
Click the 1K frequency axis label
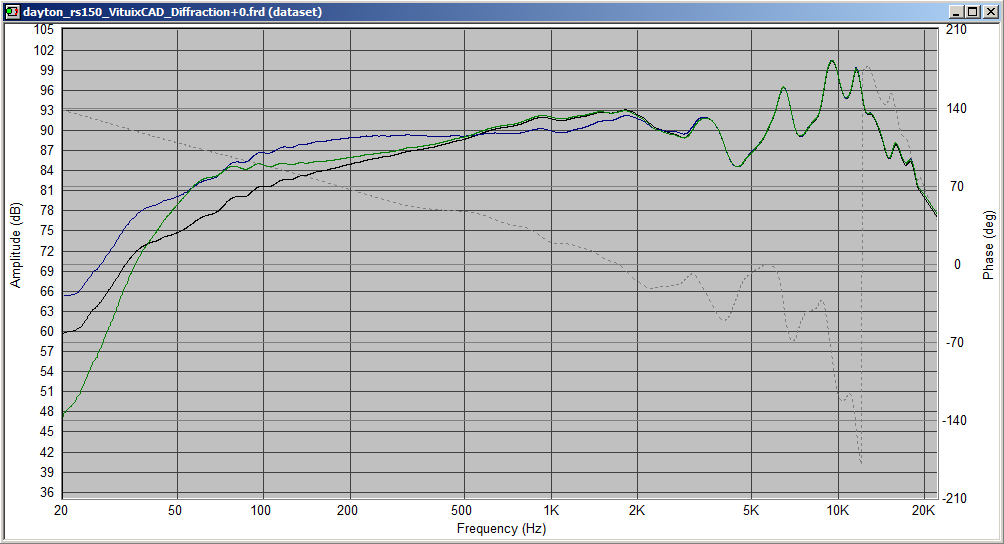click(x=551, y=511)
